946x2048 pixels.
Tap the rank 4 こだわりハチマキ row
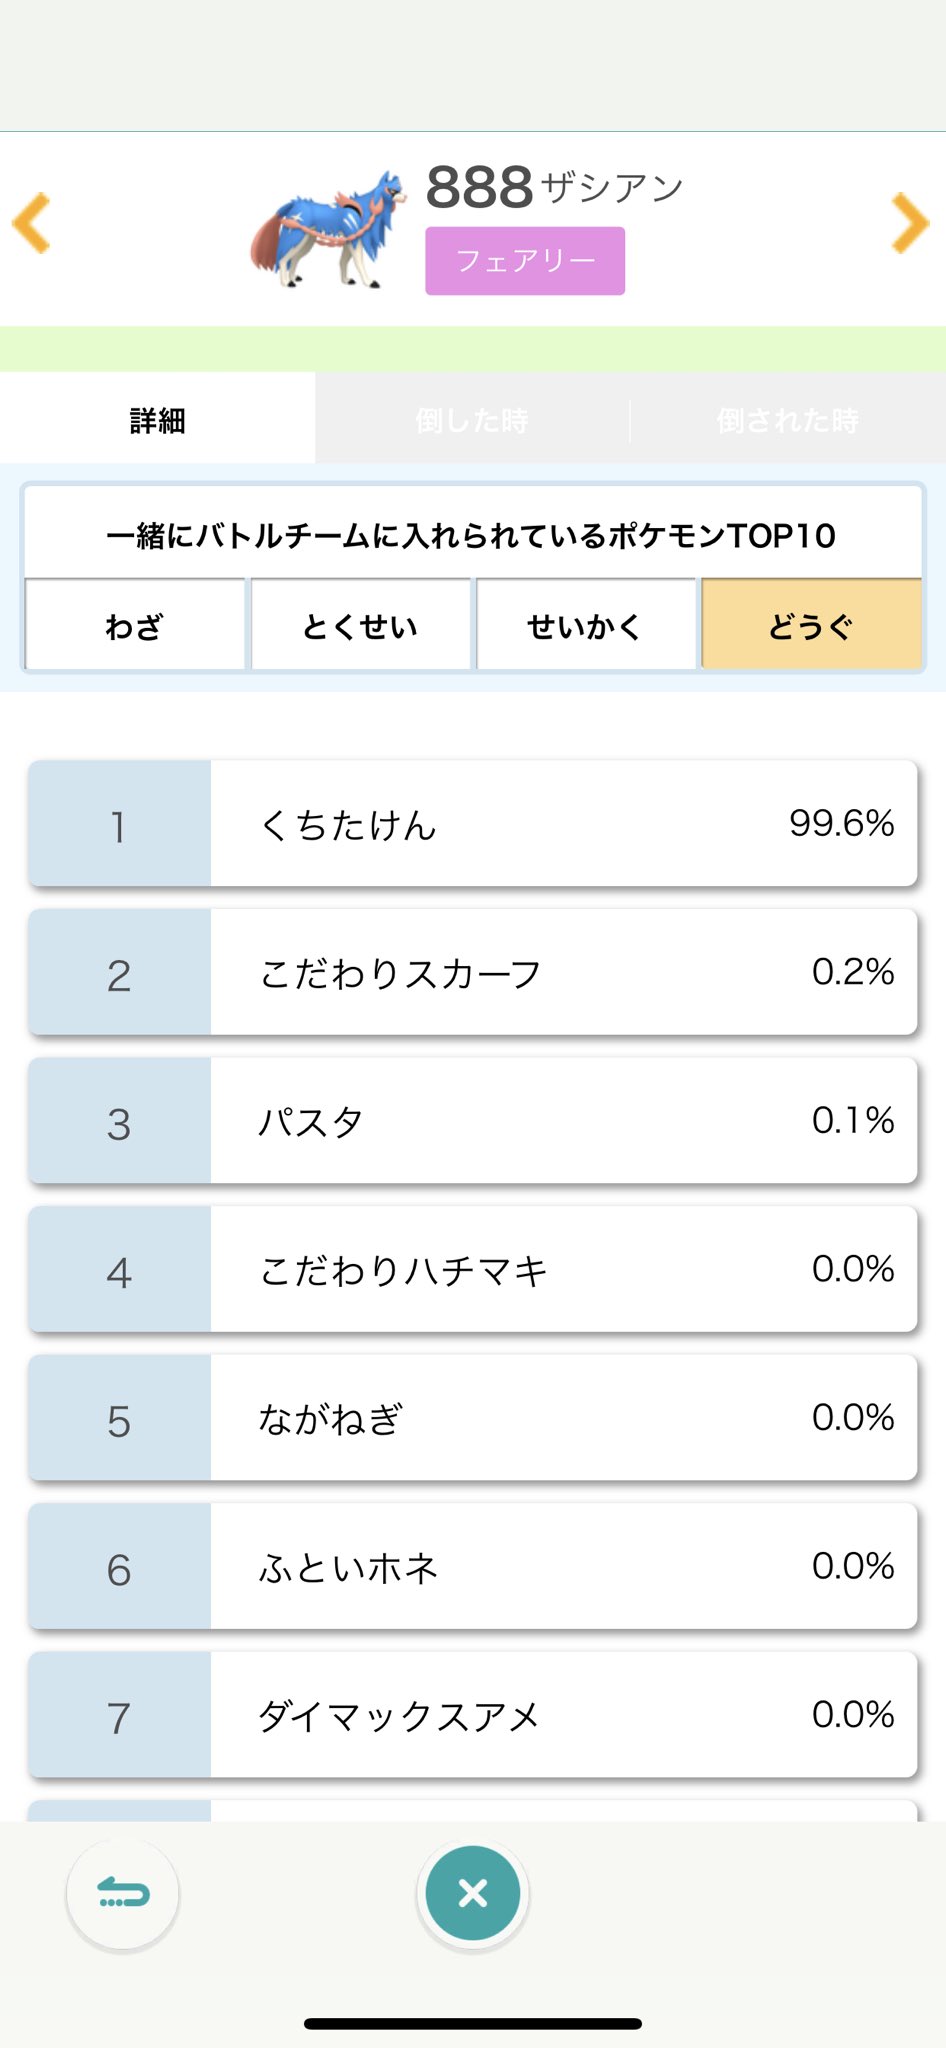tap(472, 1269)
